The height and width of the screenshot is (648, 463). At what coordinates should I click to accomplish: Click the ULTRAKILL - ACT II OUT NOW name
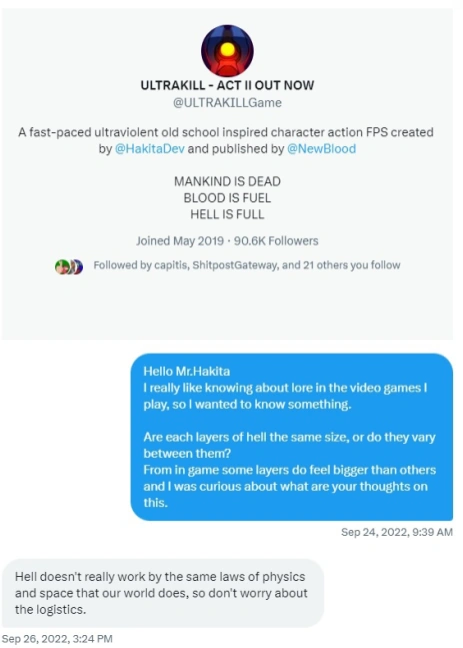(x=227, y=85)
